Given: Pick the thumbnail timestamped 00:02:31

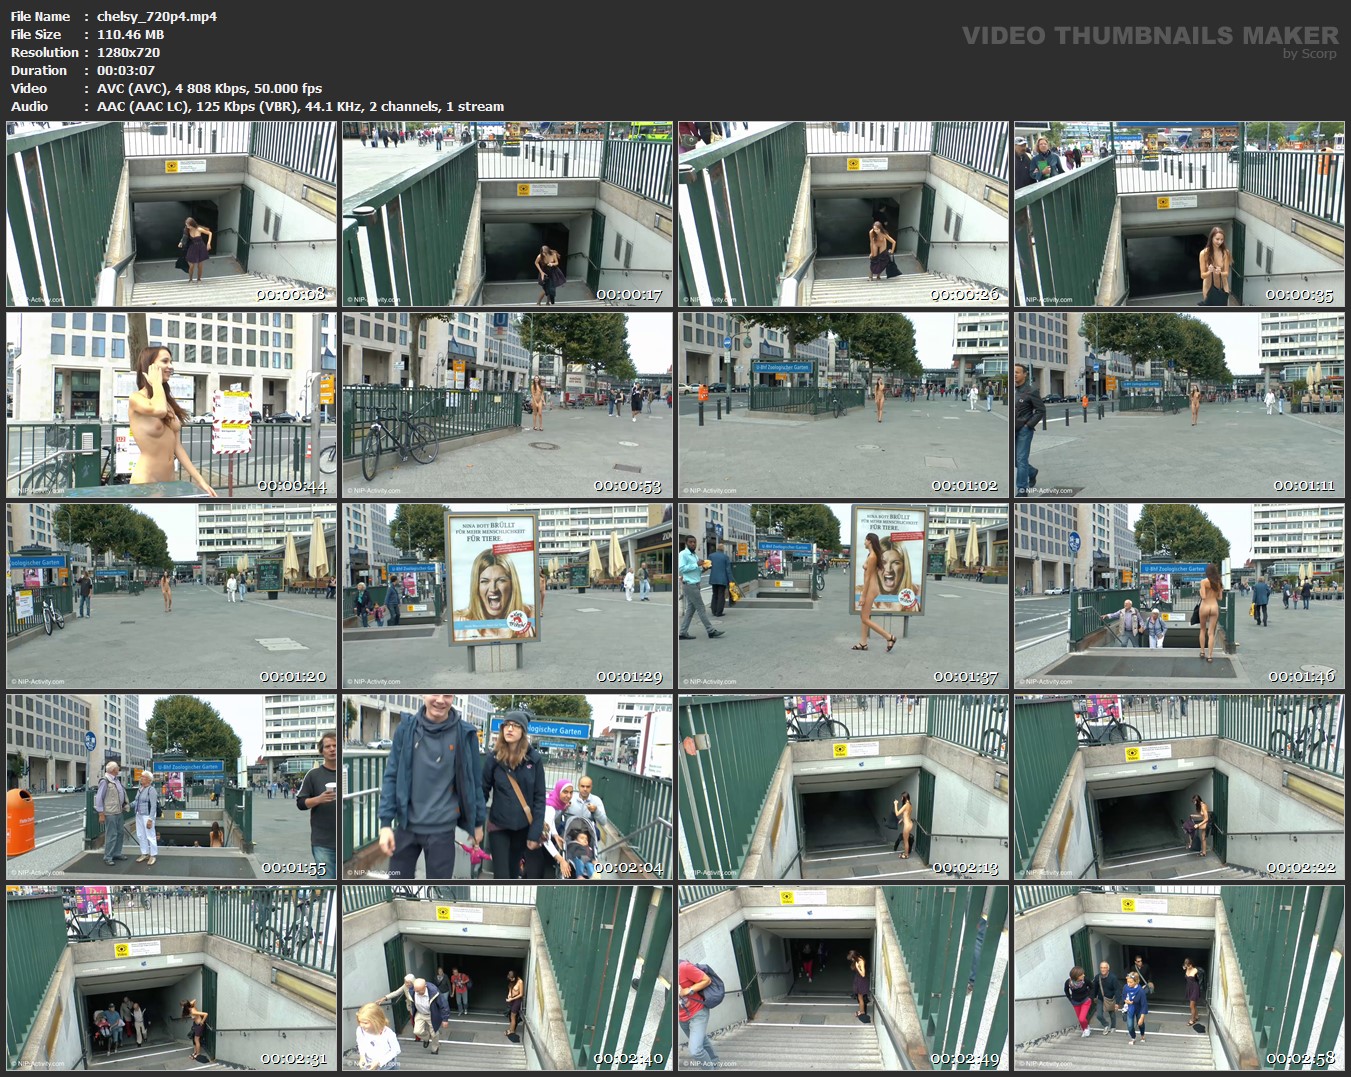Looking at the screenshot, I should pyautogui.click(x=172, y=978).
